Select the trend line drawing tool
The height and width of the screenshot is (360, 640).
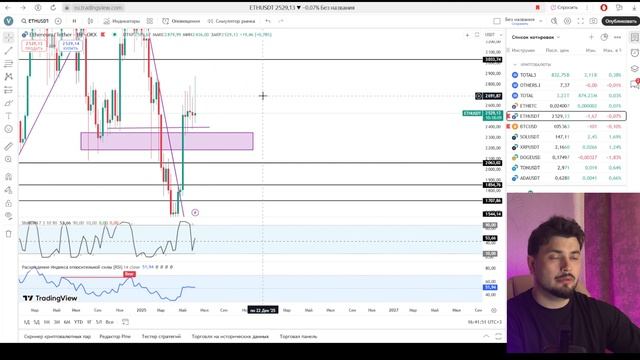pos(9,51)
